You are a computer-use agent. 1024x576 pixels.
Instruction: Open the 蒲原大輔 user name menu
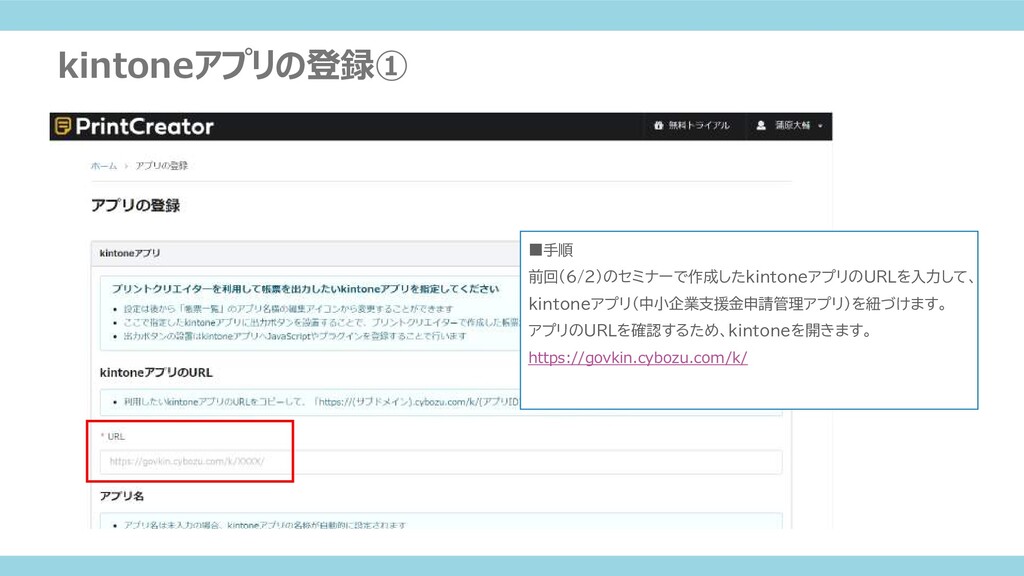tap(792, 125)
